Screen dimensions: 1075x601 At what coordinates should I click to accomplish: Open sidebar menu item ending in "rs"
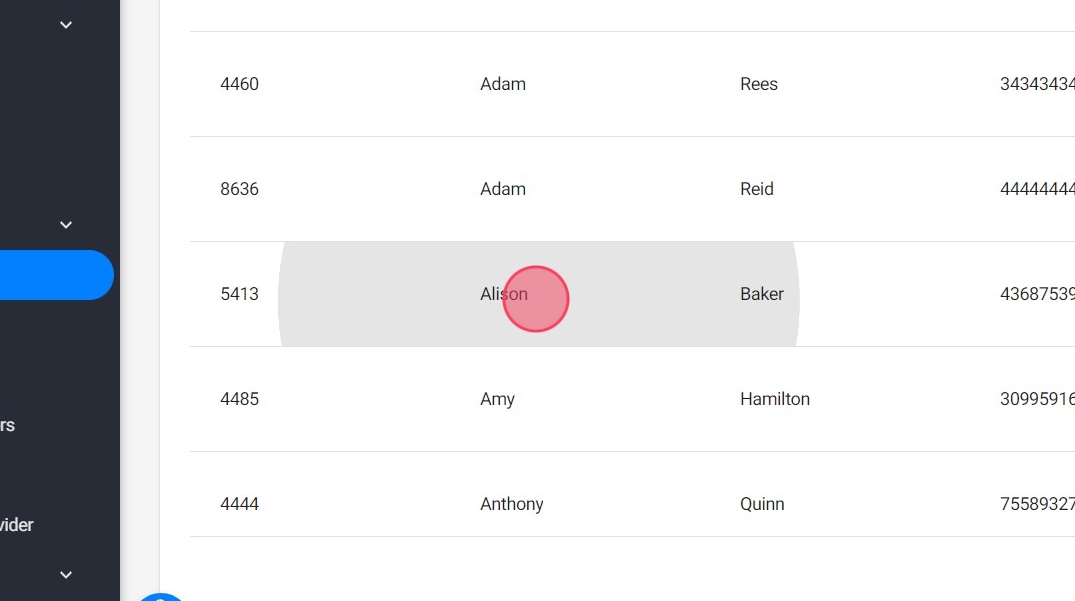8,425
